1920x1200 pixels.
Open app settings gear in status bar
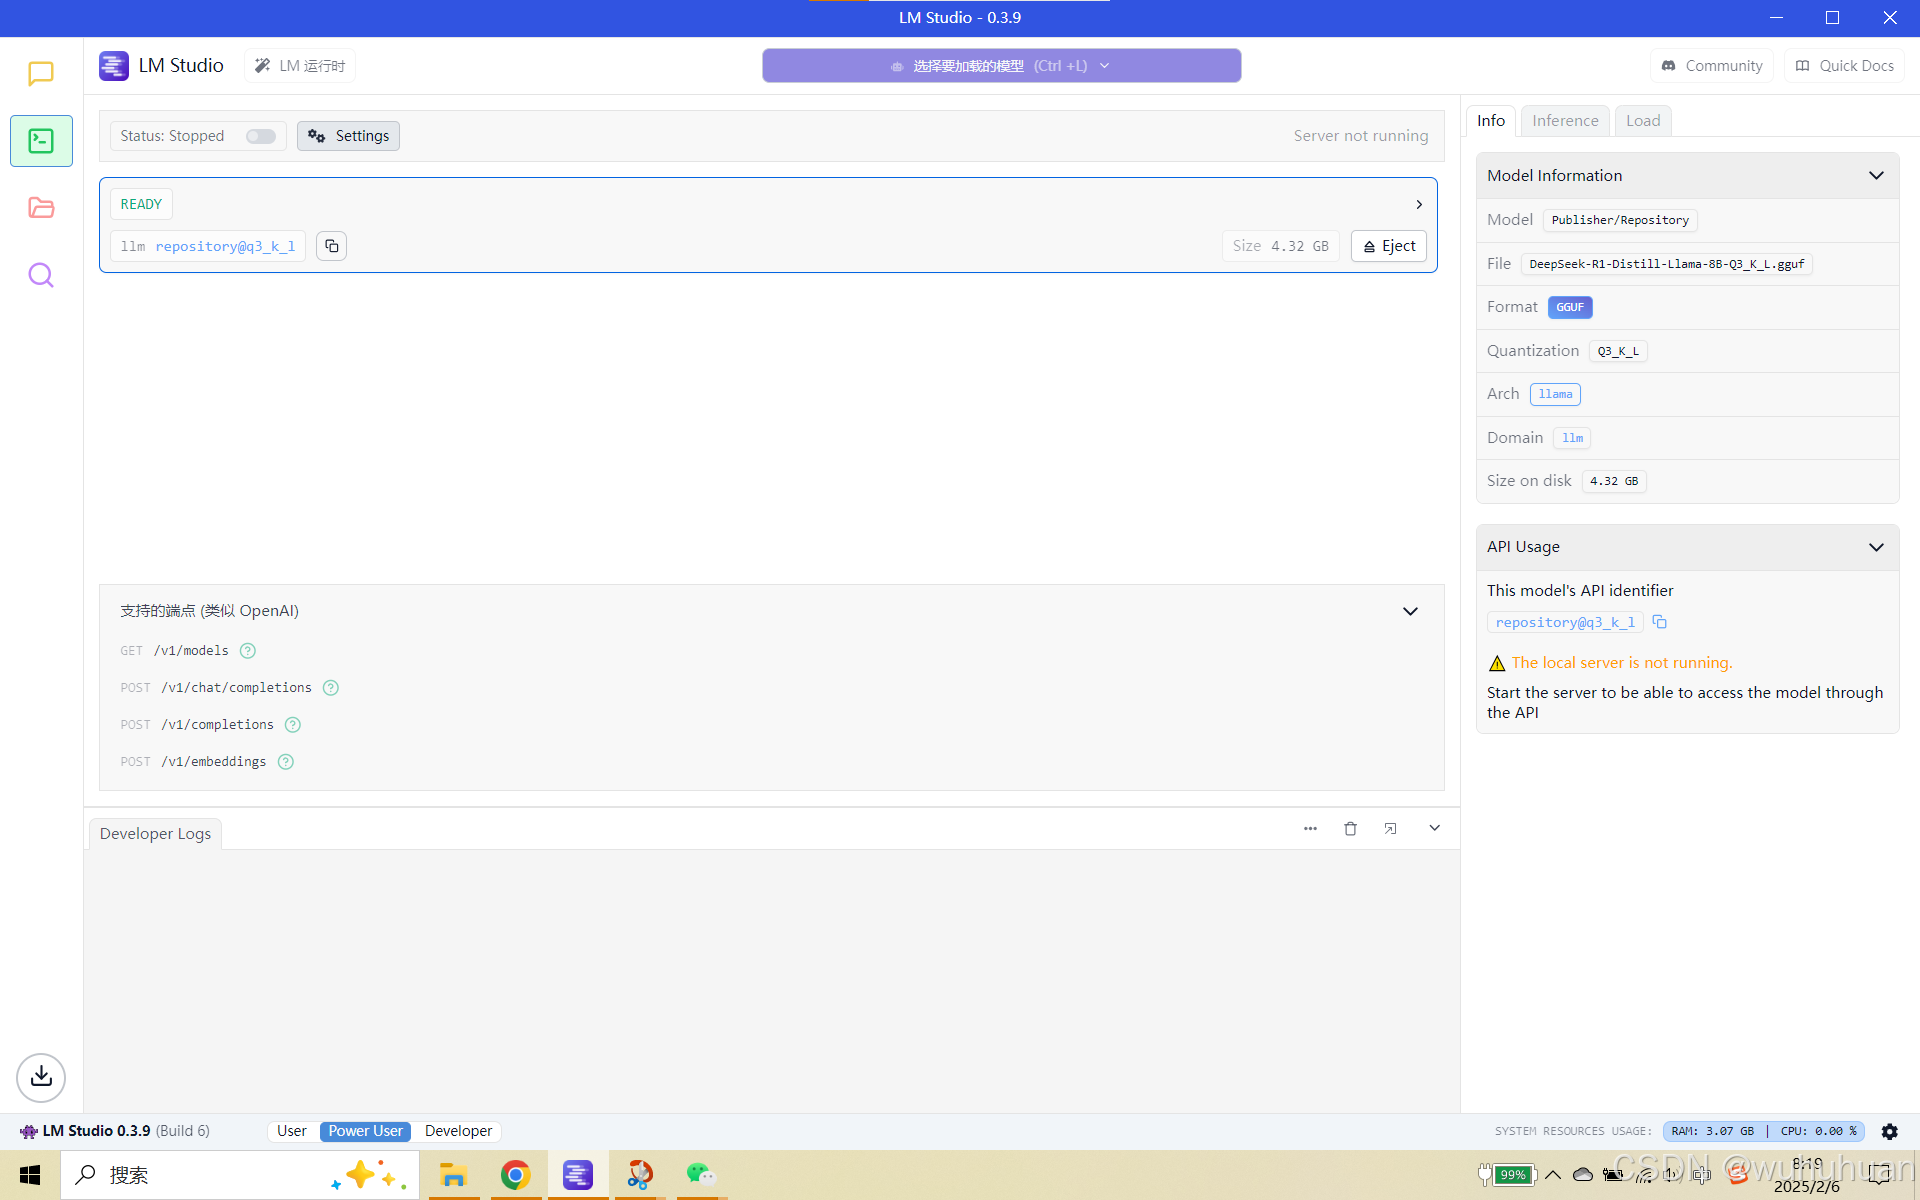pos(1889,1131)
